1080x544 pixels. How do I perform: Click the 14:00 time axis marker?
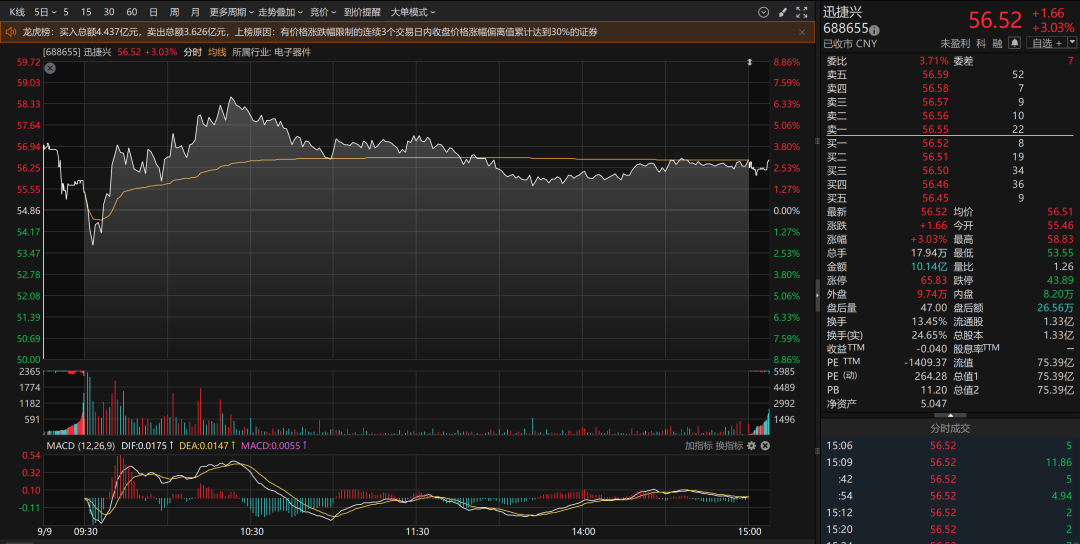coord(583,532)
